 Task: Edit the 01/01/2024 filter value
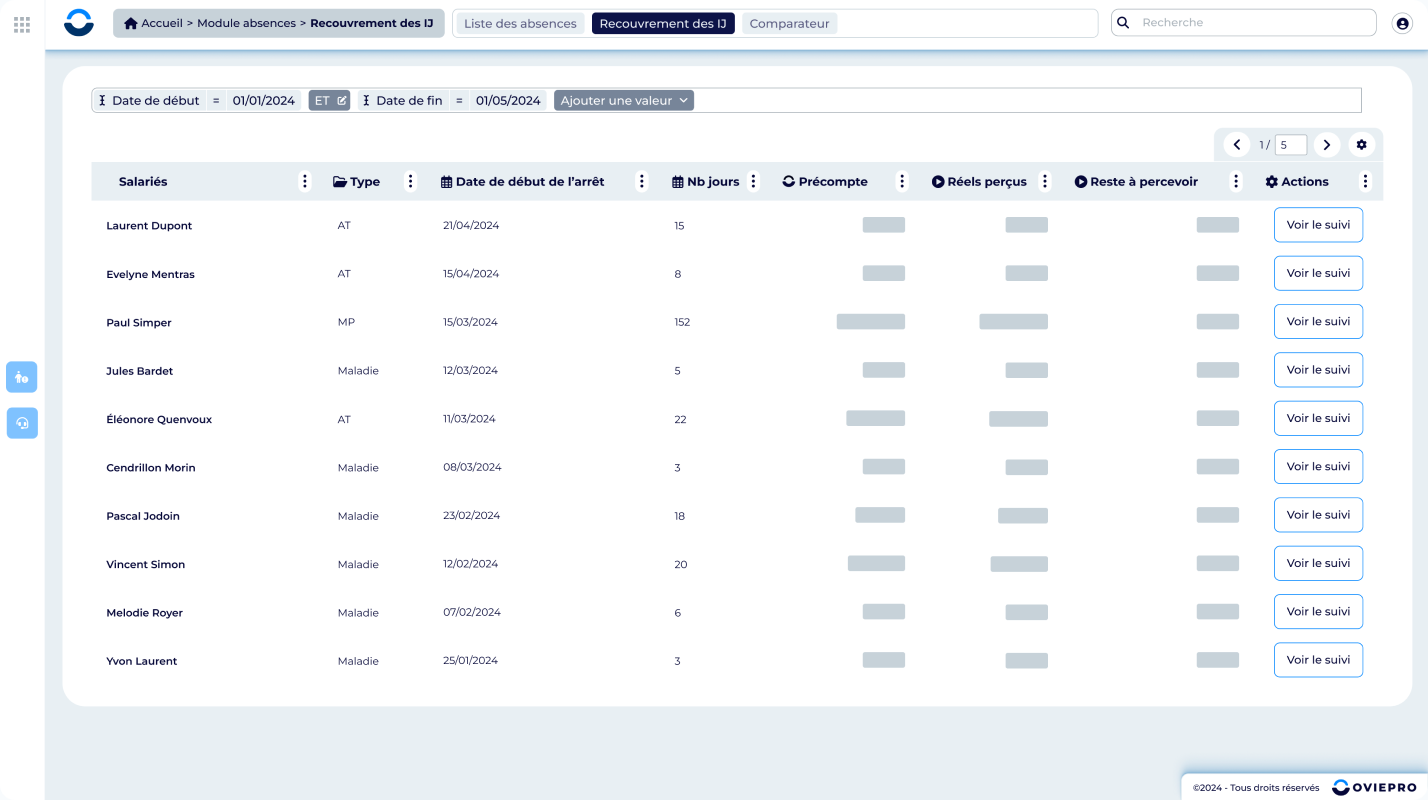point(264,100)
